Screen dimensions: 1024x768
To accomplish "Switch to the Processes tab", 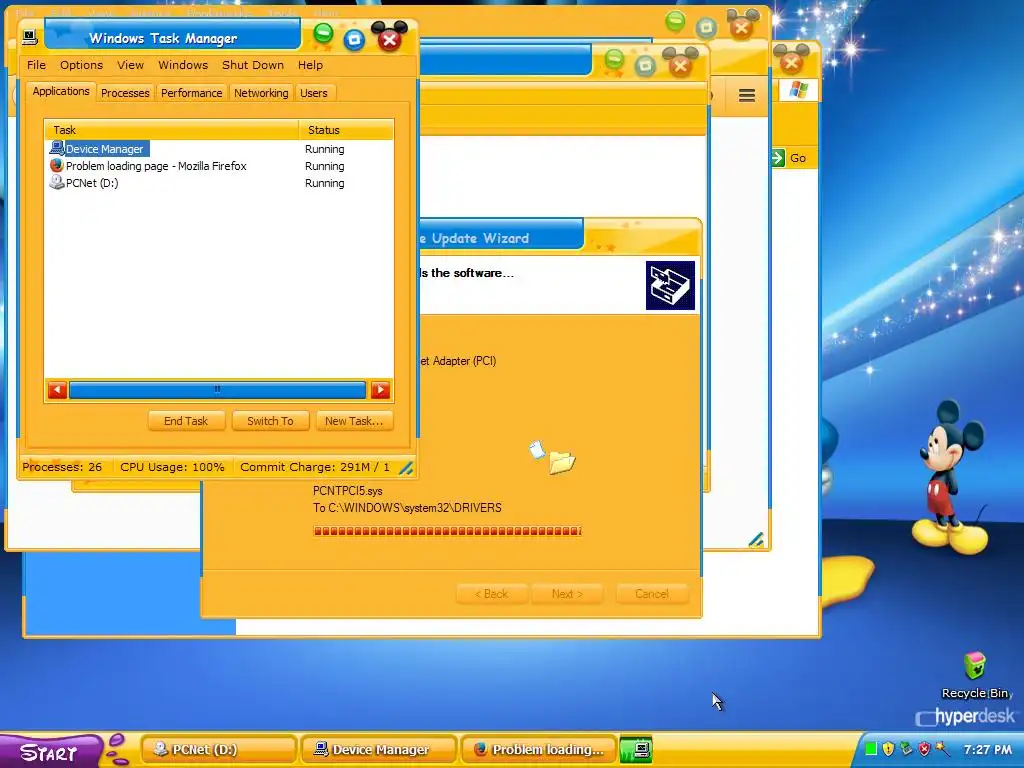I will click(125, 93).
